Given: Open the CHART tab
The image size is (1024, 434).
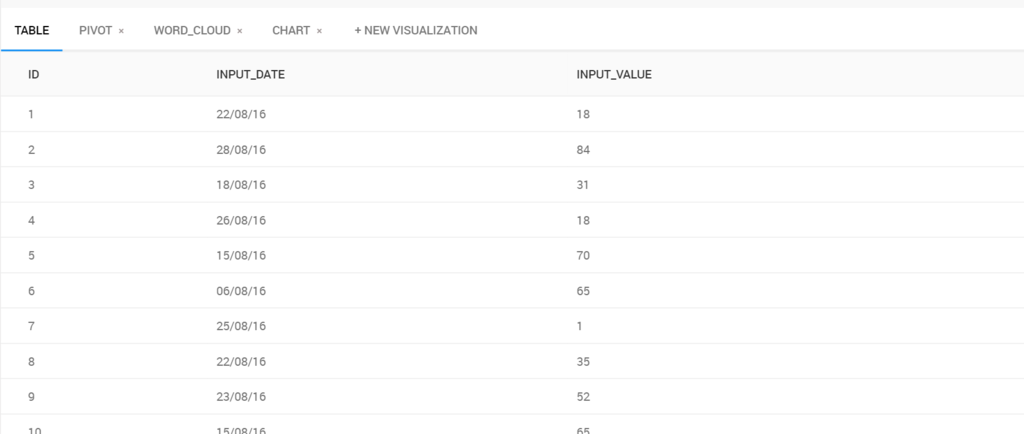Looking at the screenshot, I should pyautogui.click(x=291, y=31).
